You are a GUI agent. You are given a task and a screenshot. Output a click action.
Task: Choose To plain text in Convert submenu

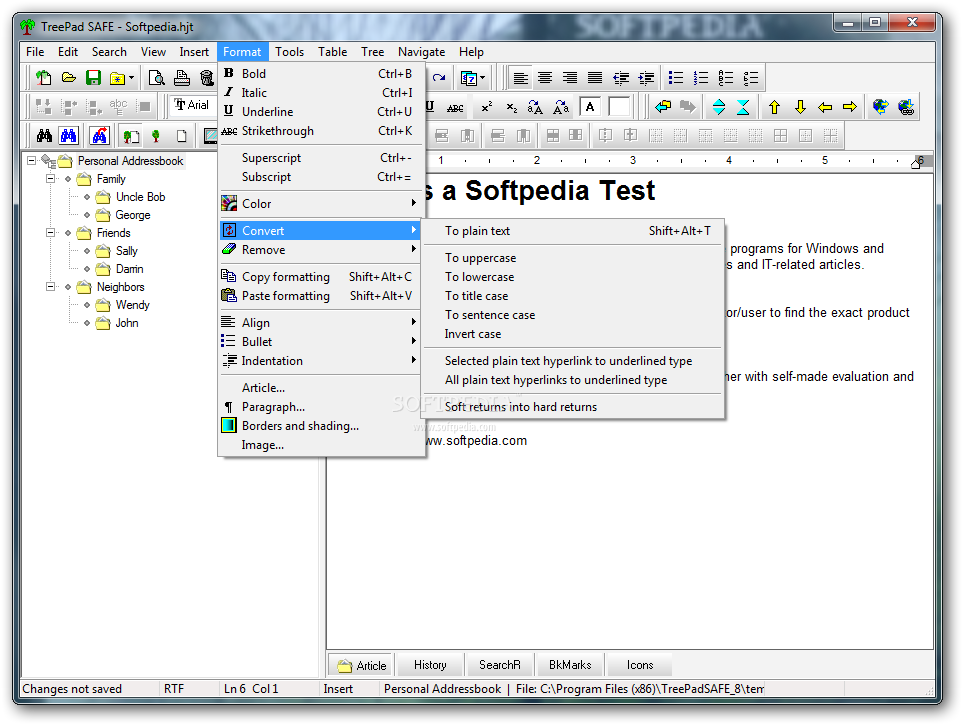pos(572,231)
